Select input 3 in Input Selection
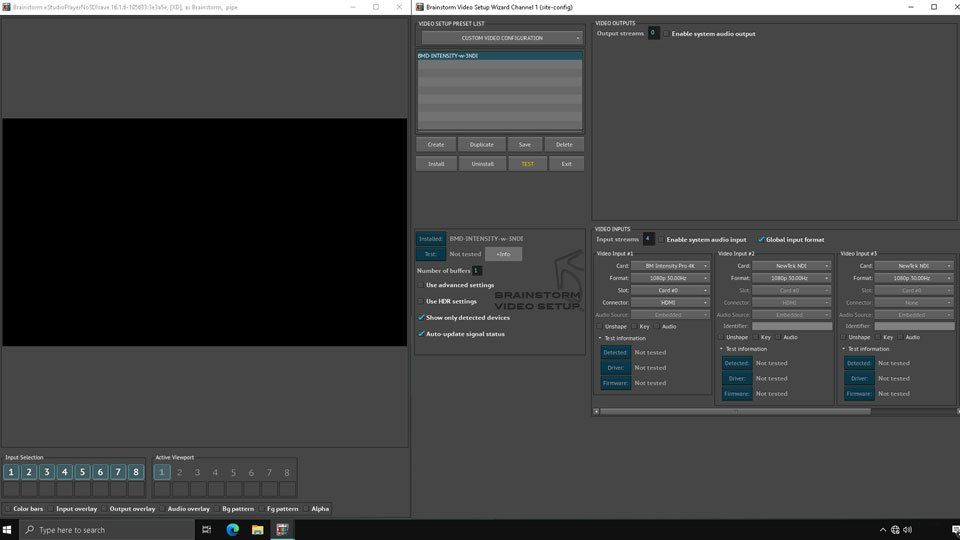Viewport: 960px width, 540px height. click(47, 472)
